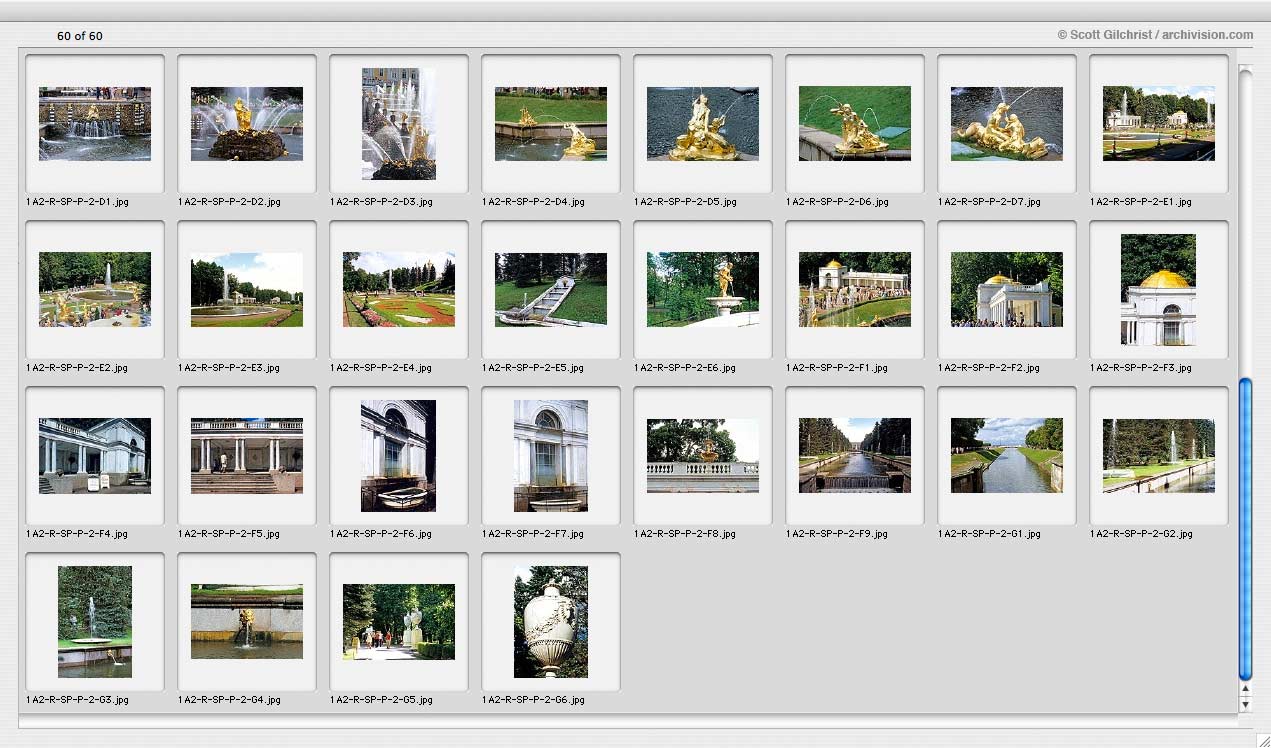Viewport: 1271px width, 748px height.
Task: Click the filename label 1A2-R-SP-P-2-E5.jpg
Action: [x=533, y=368]
